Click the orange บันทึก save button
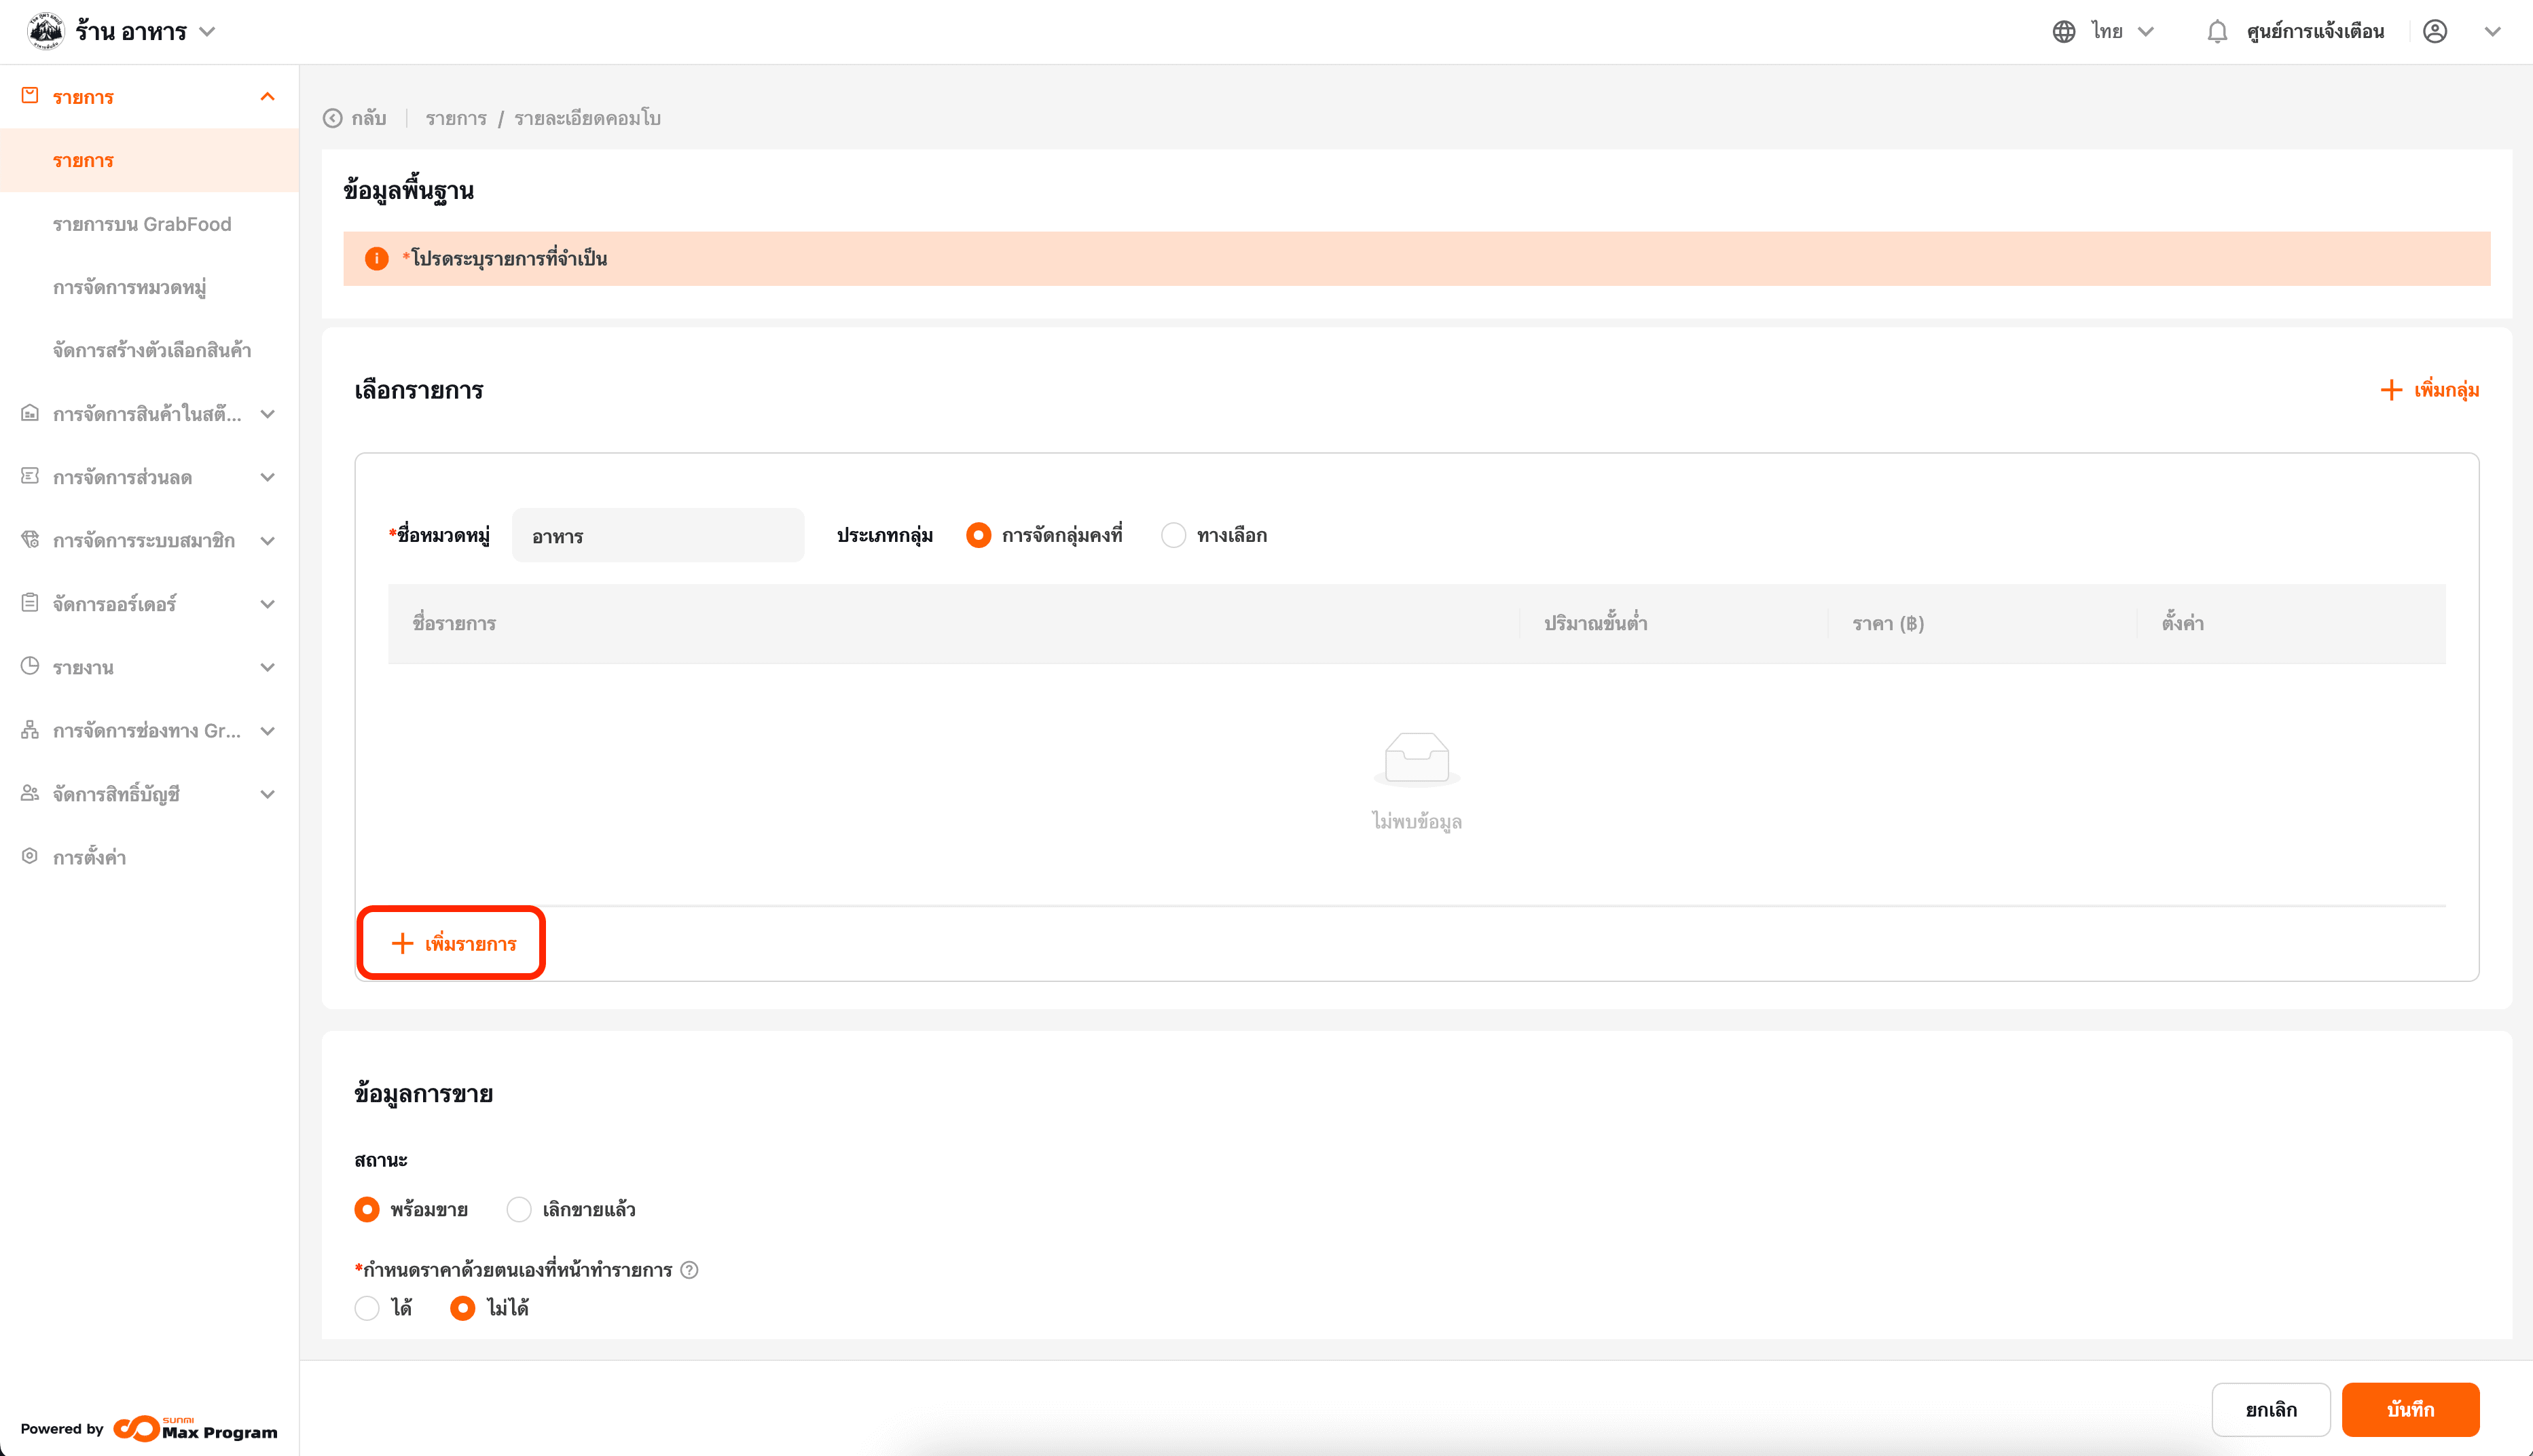 click(2409, 1409)
